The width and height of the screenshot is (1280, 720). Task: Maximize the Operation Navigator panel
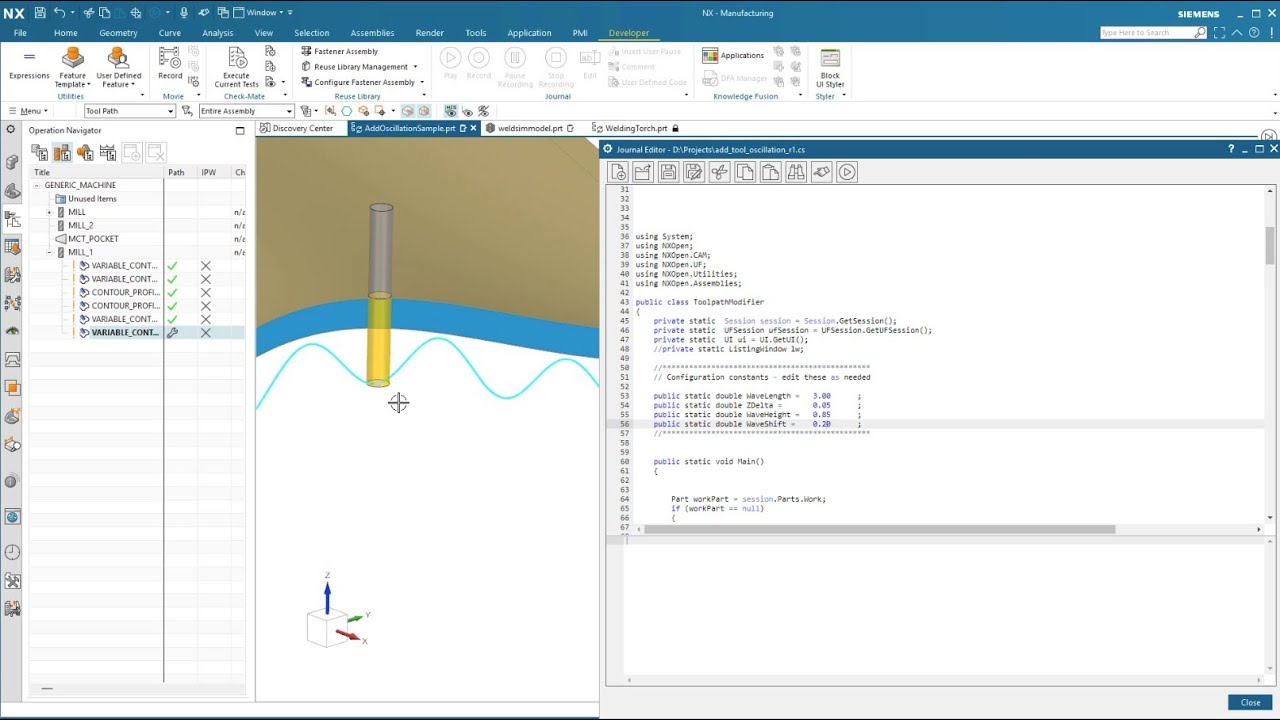tap(240, 130)
